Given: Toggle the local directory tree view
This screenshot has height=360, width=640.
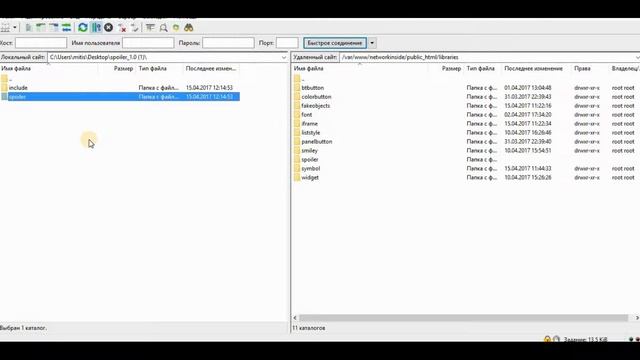Looking at the screenshot, I should [41, 28].
